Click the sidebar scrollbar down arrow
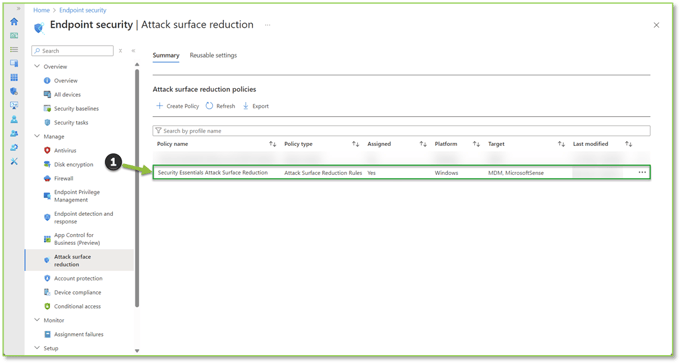The width and height of the screenshot is (681, 364). pyautogui.click(x=137, y=351)
